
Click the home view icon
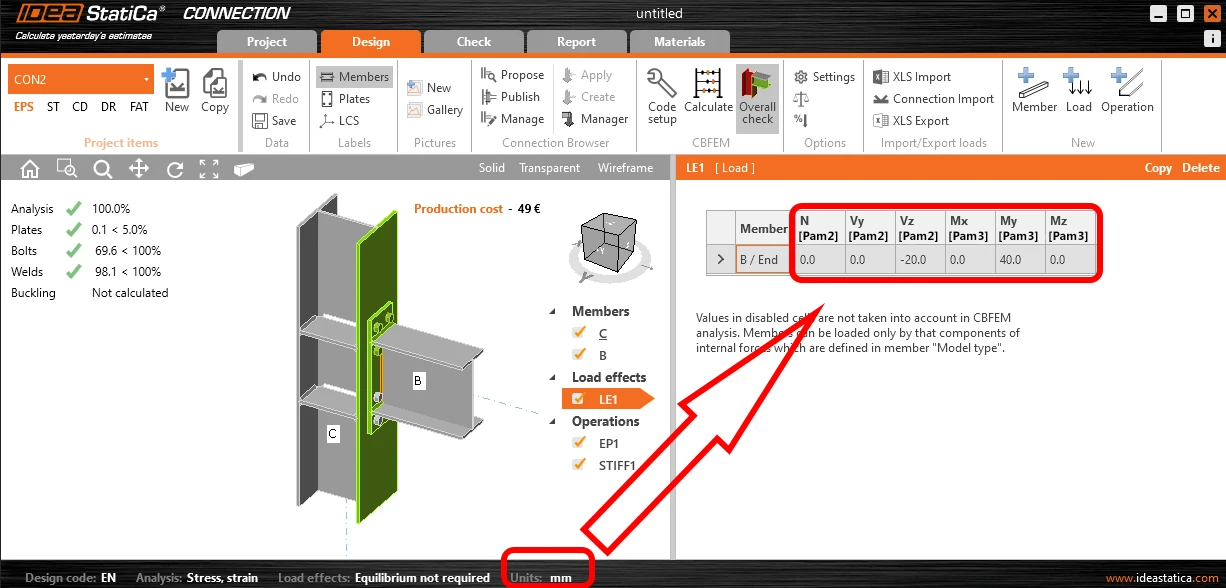pos(30,169)
